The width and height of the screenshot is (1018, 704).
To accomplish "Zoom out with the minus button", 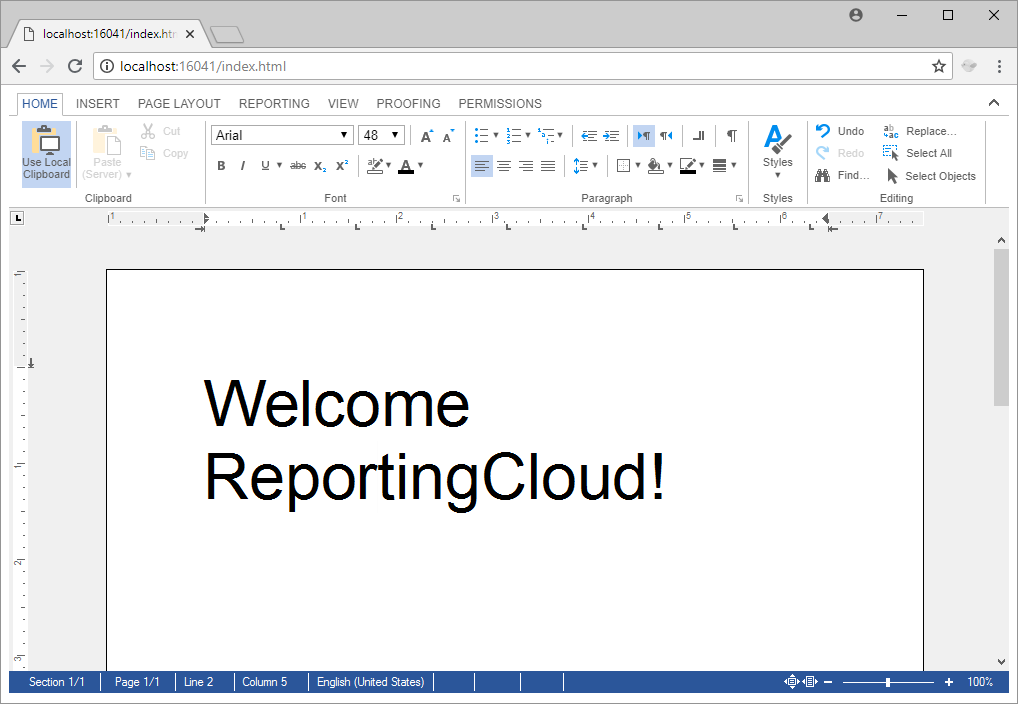I will [x=828, y=682].
